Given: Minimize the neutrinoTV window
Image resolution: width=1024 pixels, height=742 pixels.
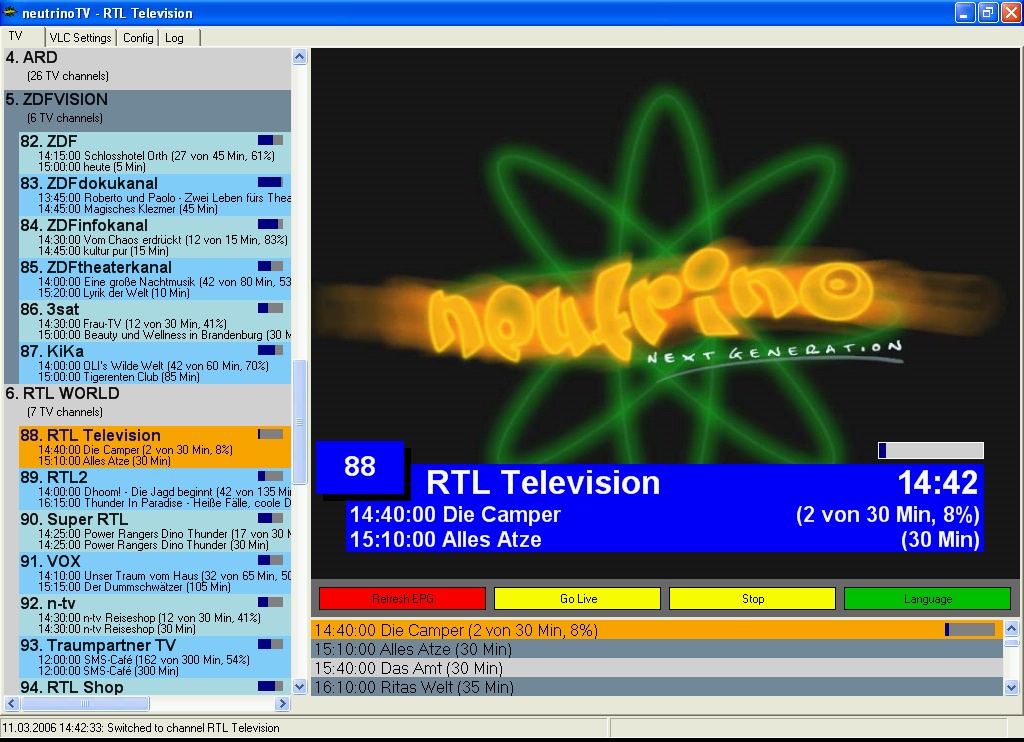Looking at the screenshot, I should point(965,12).
